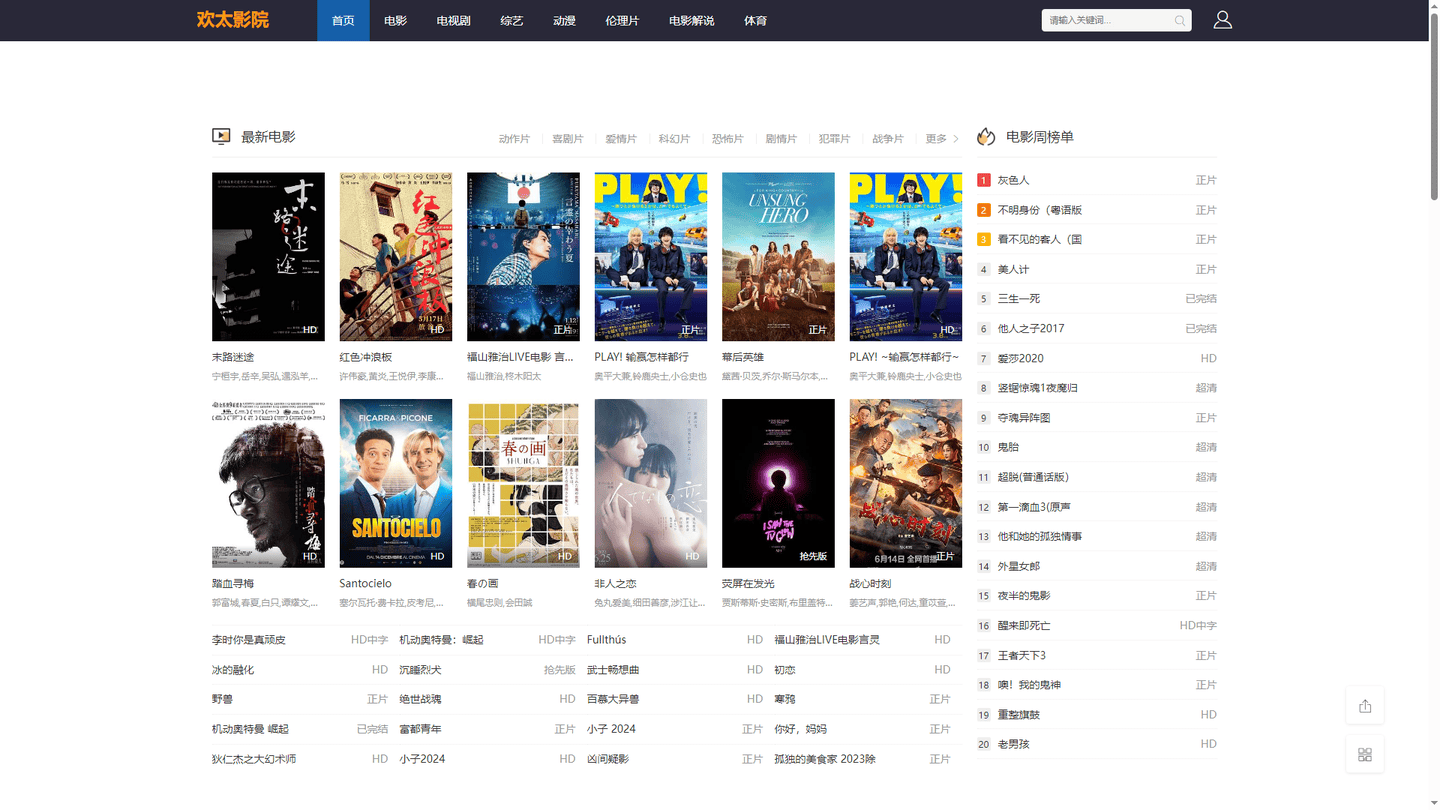Focus the keyword search field
Screen dimensions: 1440x810
click(1107, 20)
